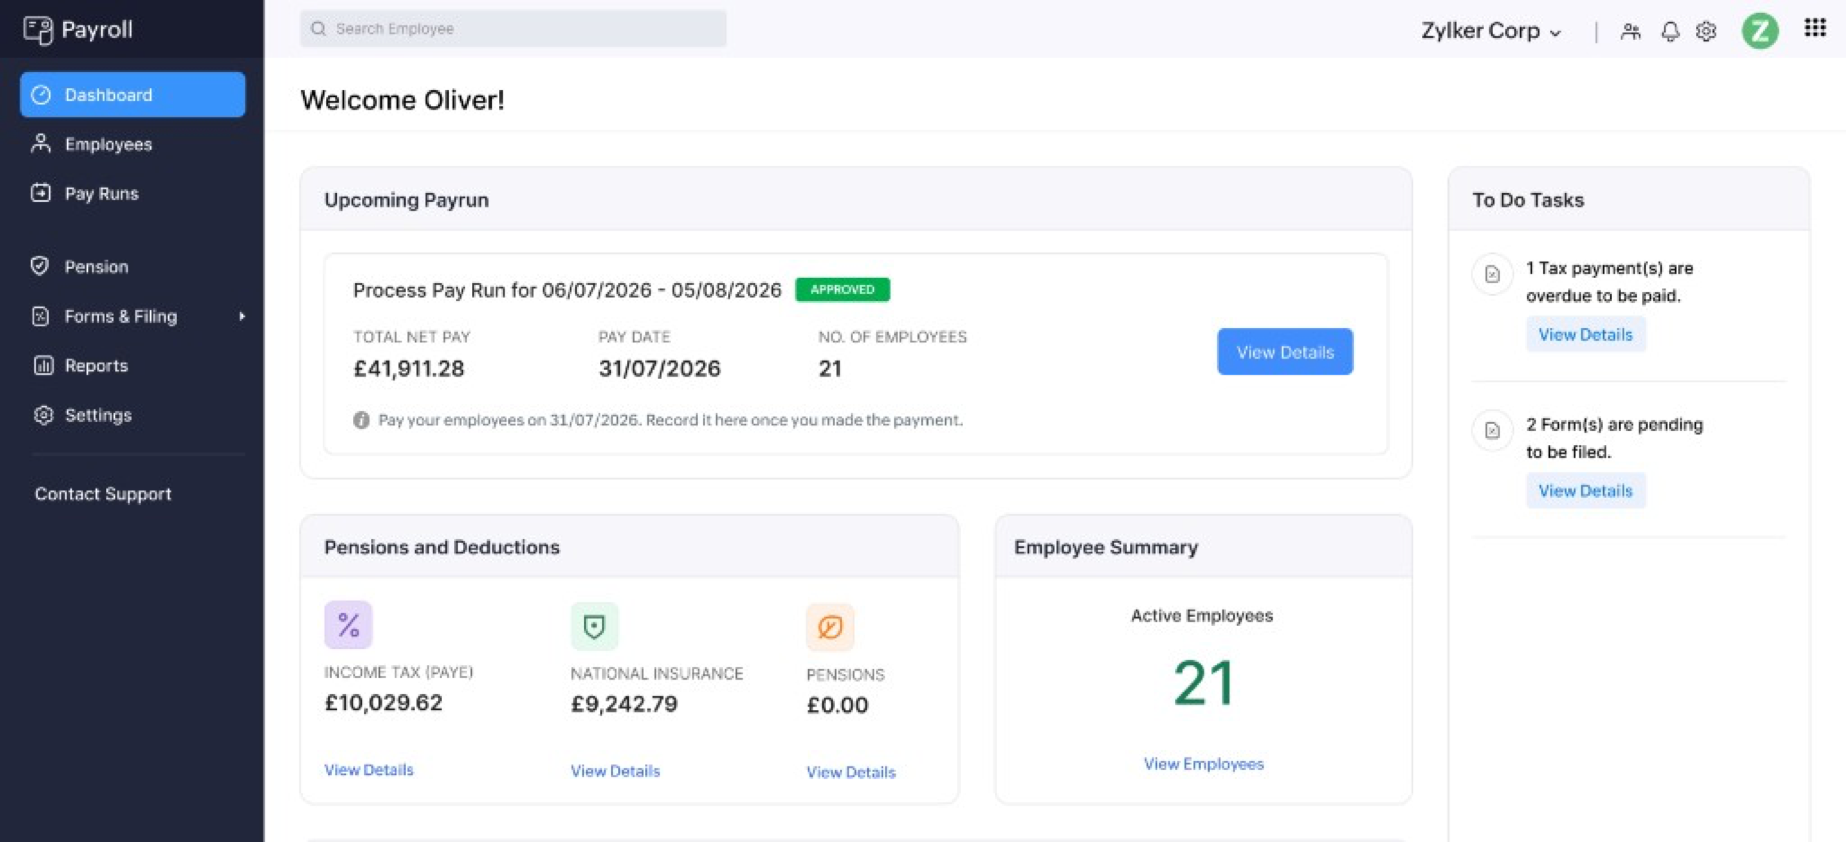Click the info icon beside pay reminder
1846x842 pixels.
[x=361, y=420]
